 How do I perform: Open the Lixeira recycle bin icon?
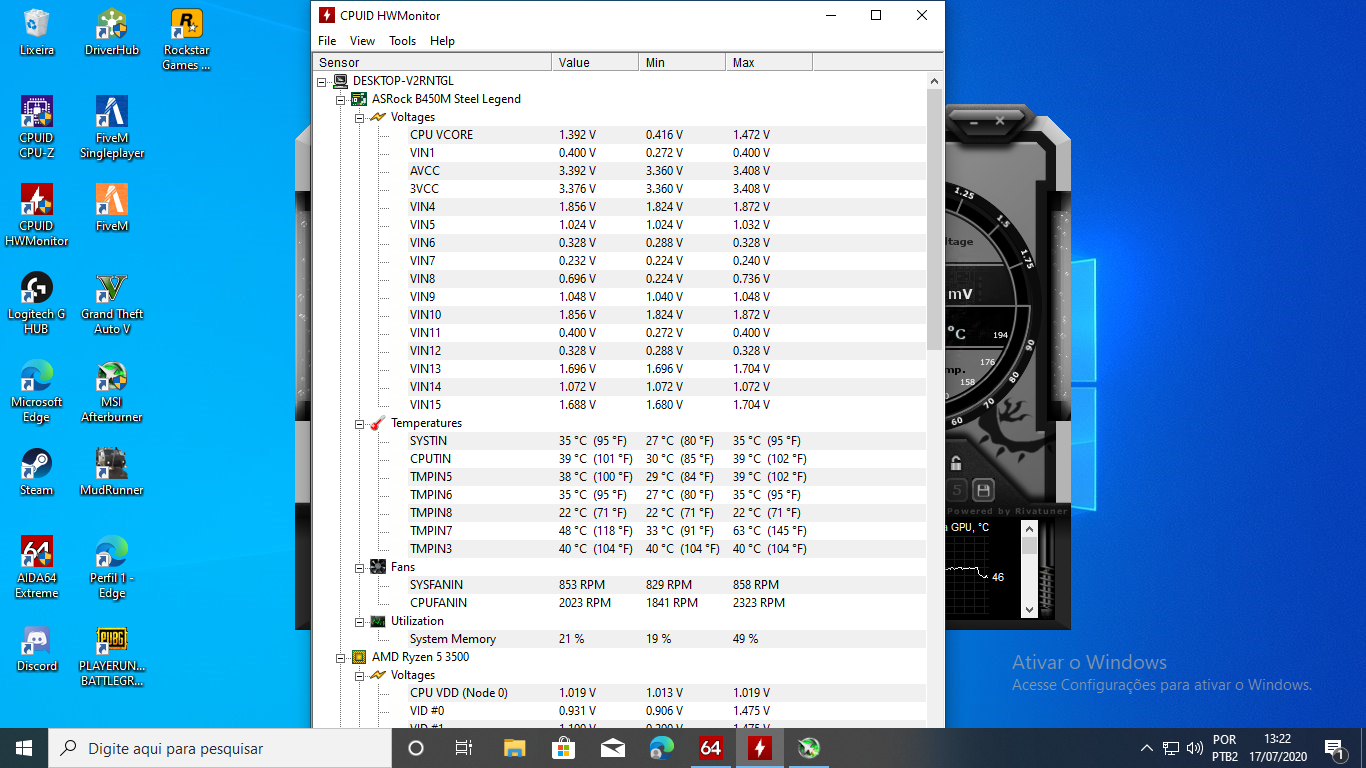[37, 32]
